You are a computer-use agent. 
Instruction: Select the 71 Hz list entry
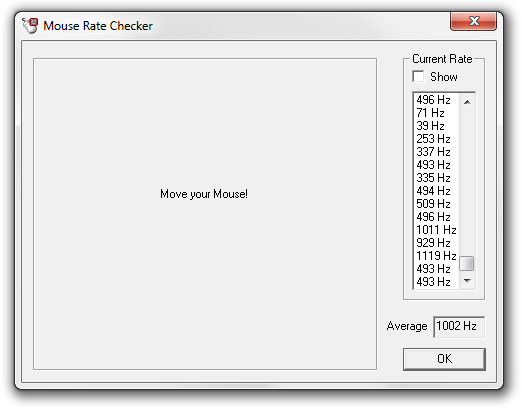[x=436, y=113]
